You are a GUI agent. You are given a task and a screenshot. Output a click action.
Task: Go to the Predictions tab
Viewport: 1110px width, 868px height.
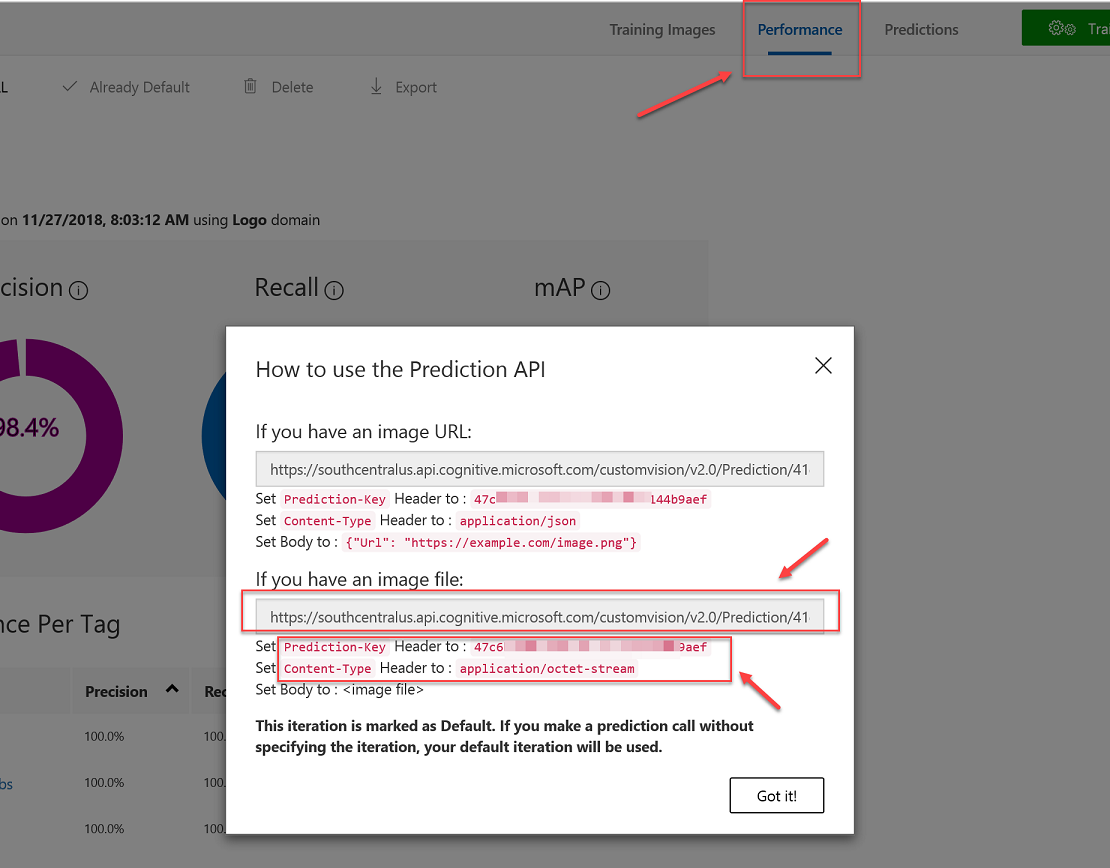tap(921, 30)
